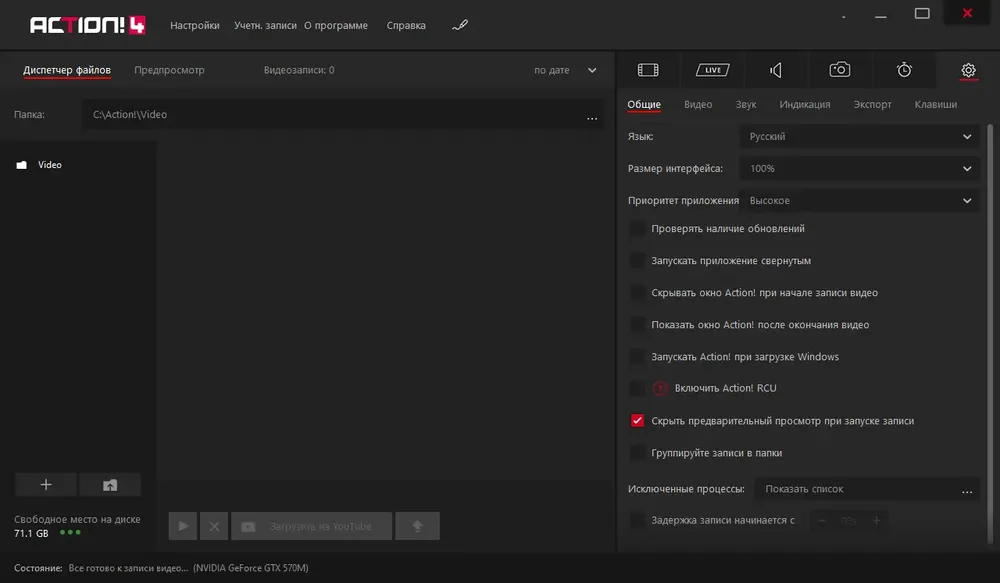Screen dimensions: 1000x583
Task: Click status text Все готово к записи видео
Action: tap(128, 568)
